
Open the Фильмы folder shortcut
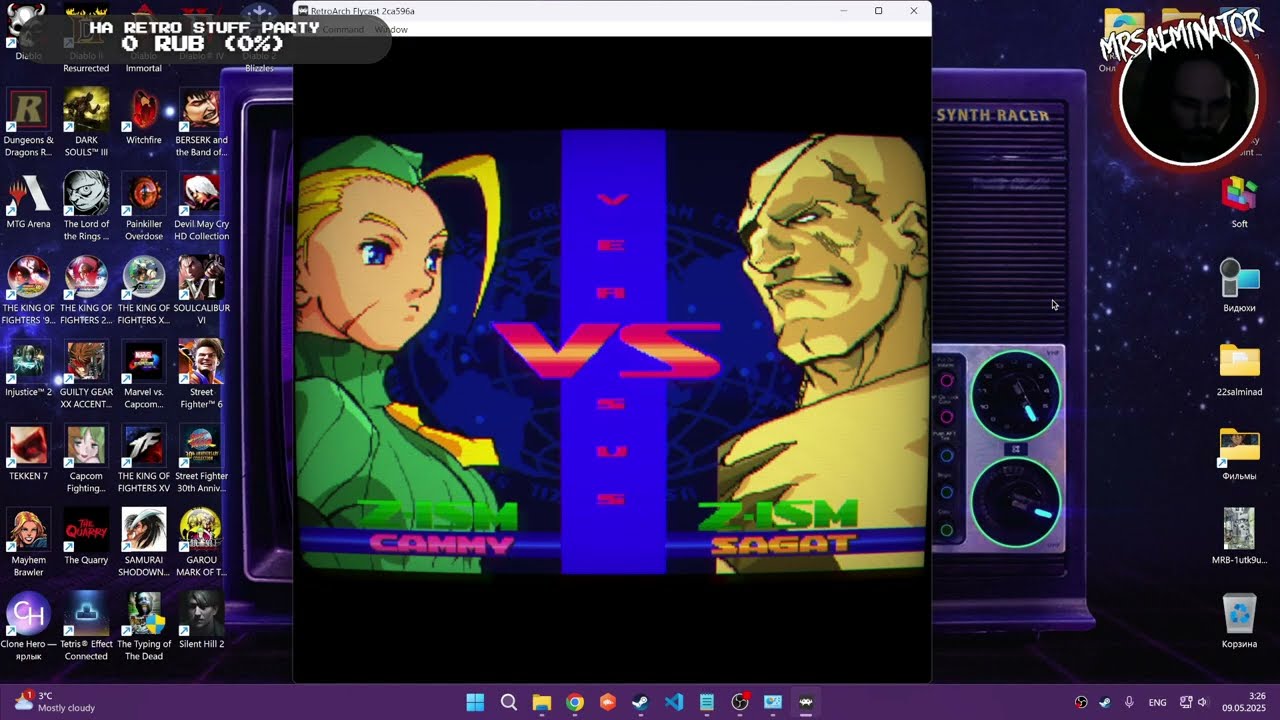(1239, 453)
